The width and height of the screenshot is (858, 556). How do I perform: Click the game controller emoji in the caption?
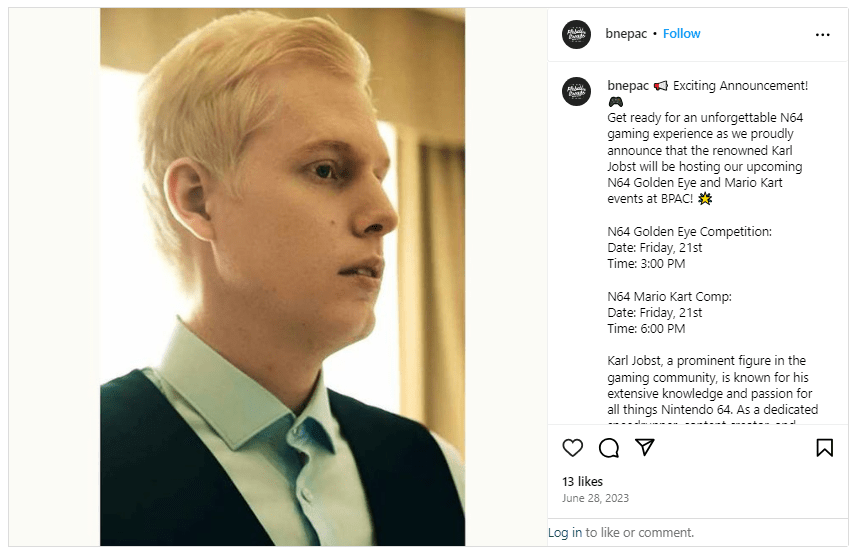(616, 102)
